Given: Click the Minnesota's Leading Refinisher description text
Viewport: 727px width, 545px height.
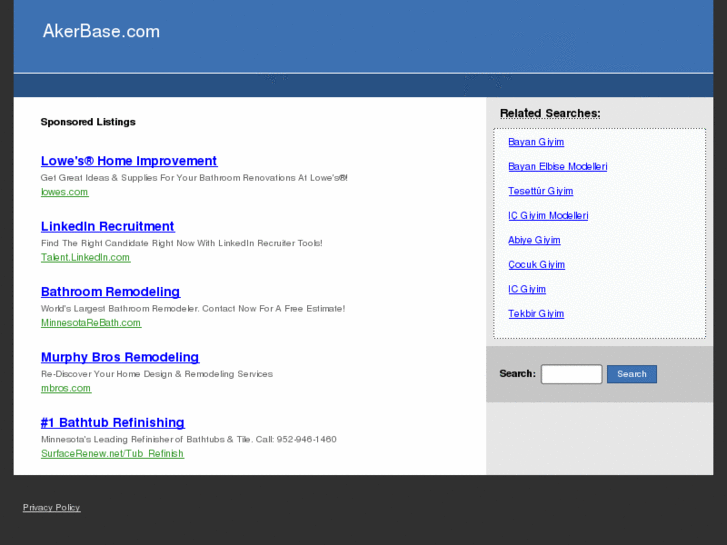Looking at the screenshot, I should pyautogui.click(x=189, y=439).
